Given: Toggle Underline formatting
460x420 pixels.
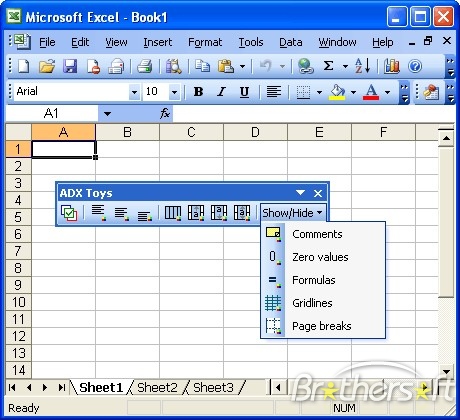Looking at the screenshot, I should pyautogui.click(x=244, y=92).
